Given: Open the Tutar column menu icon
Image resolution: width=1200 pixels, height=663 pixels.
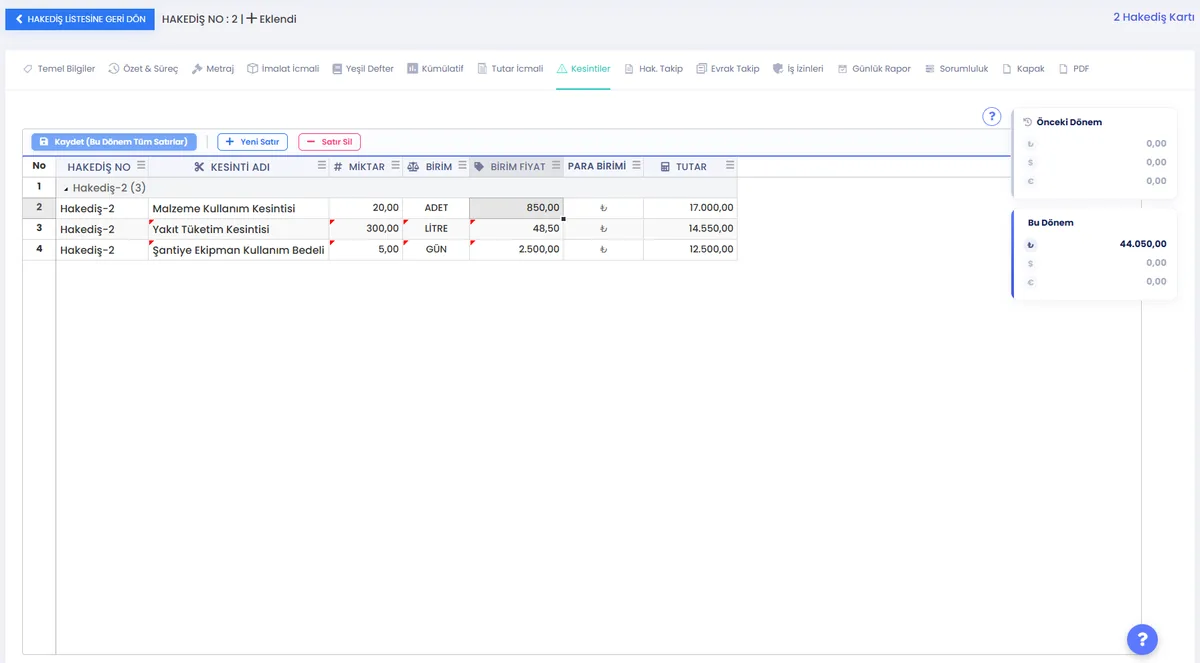Looking at the screenshot, I should 730,166.
